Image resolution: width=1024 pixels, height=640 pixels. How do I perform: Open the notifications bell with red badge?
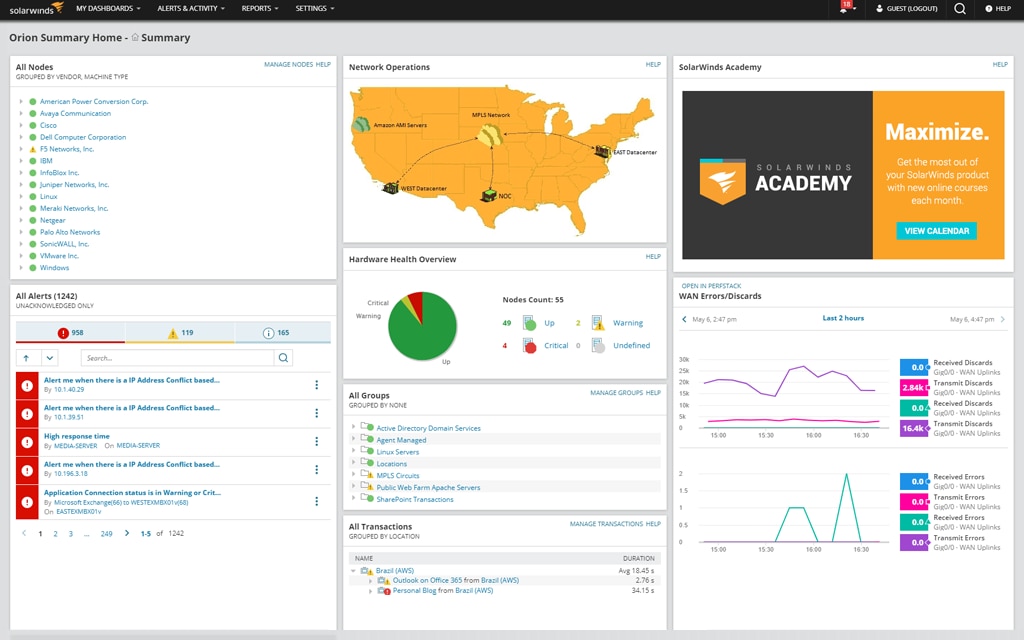point(846,8)
